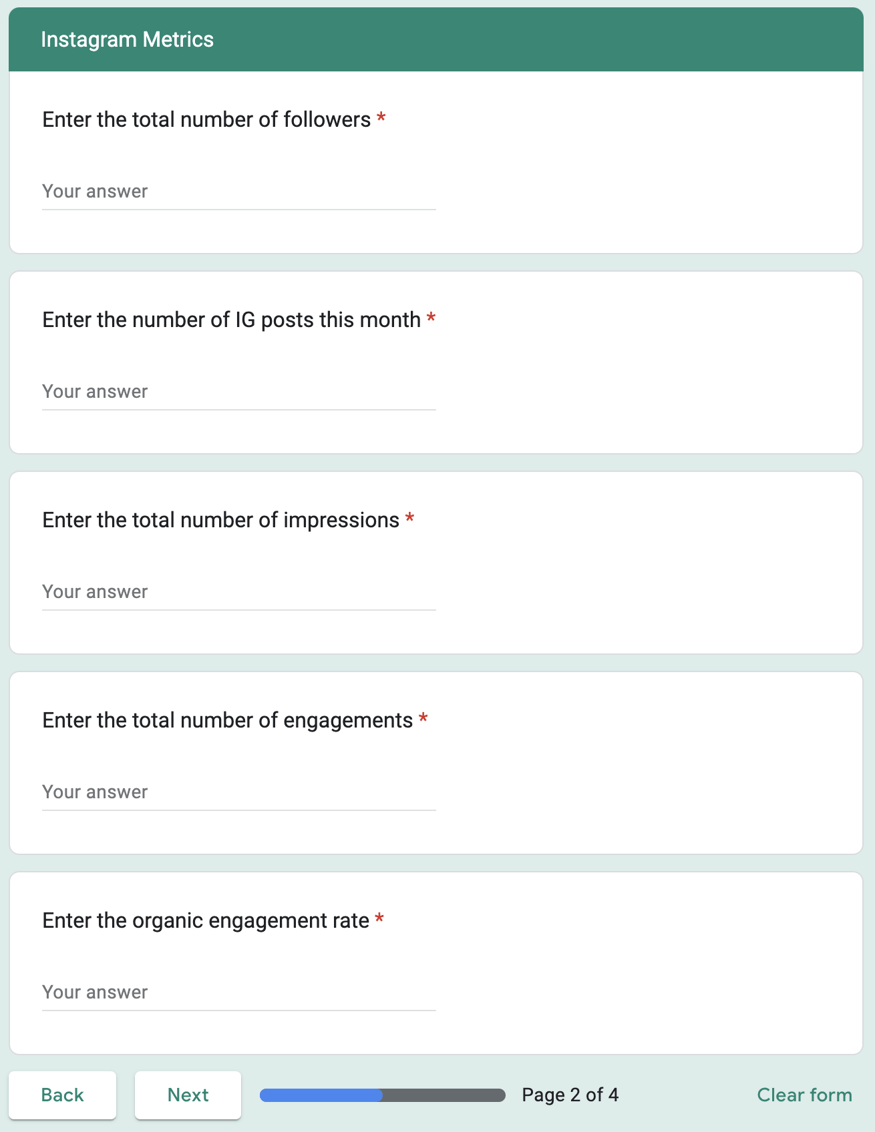Image resolution: width=875 pixels, height=1132 pixels.
Task: Click the followers count answer field
Action: (x=238, y=191)
